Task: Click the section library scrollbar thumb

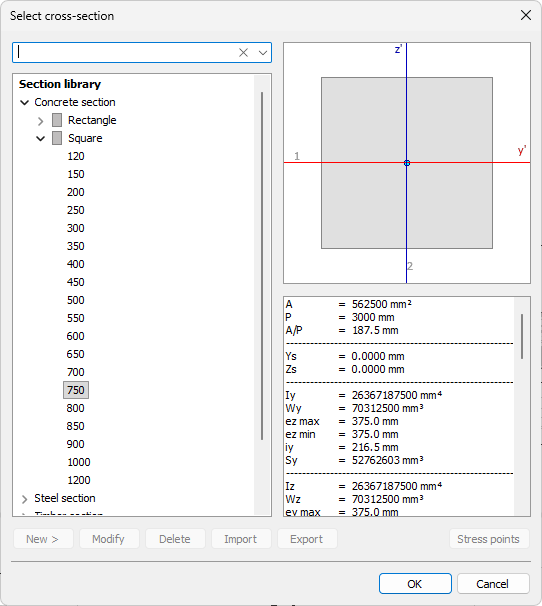Action: tap(262, 266)
